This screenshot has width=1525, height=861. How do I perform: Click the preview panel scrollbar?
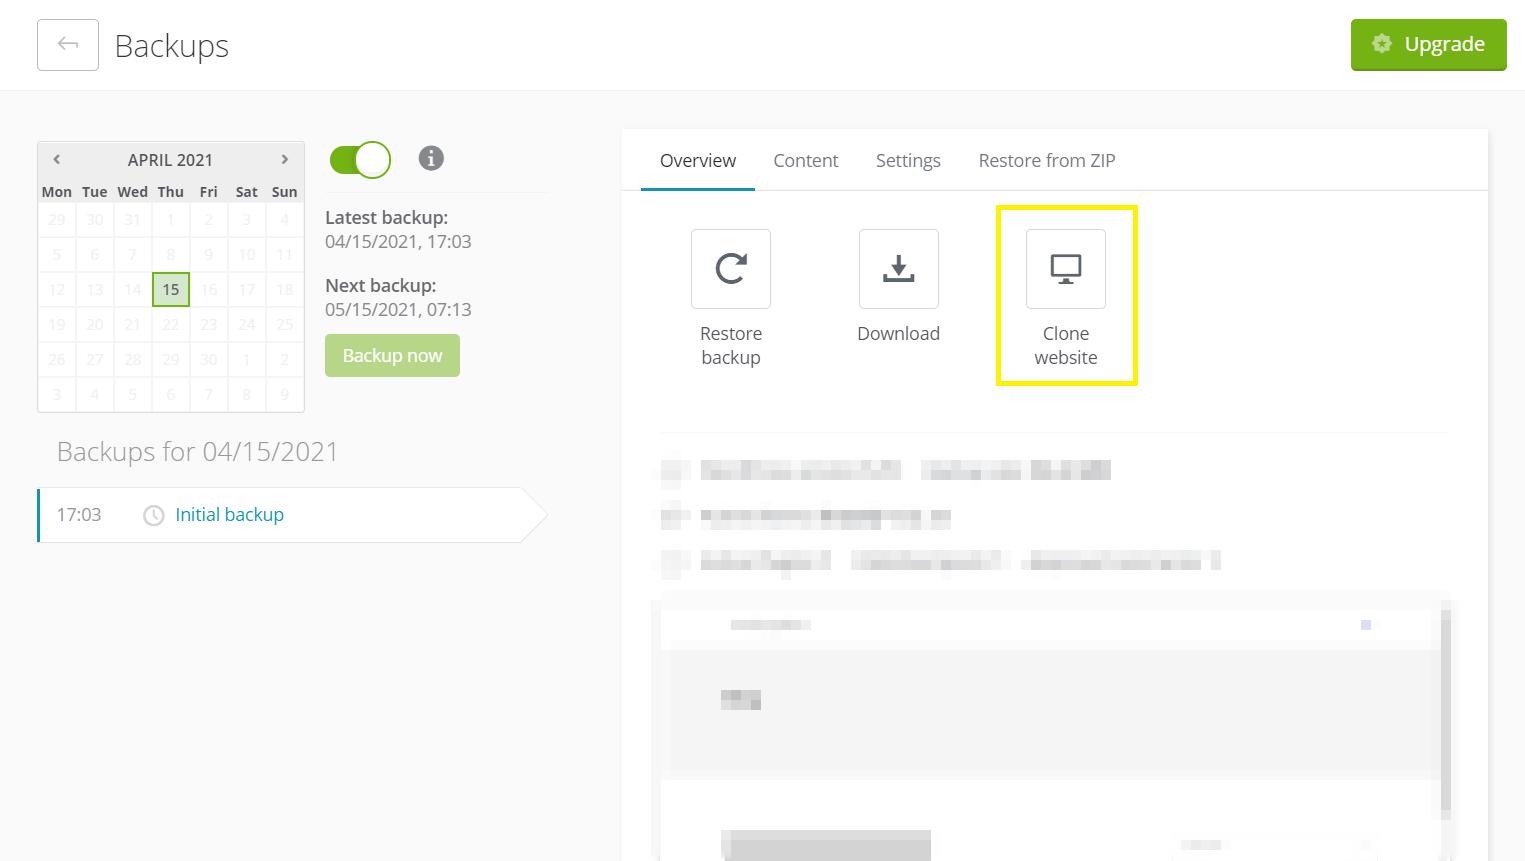point(1445,710)
